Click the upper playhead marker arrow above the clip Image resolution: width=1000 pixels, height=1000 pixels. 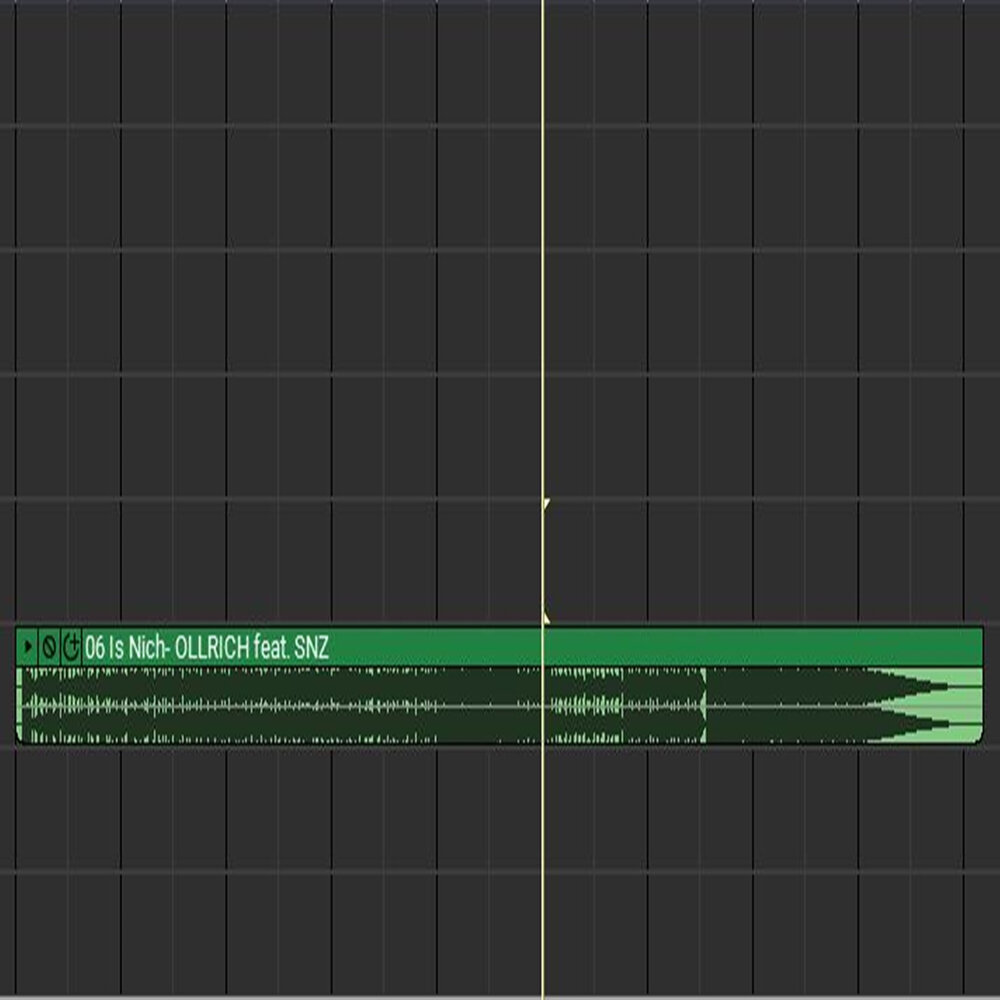(x=546, y=504)
